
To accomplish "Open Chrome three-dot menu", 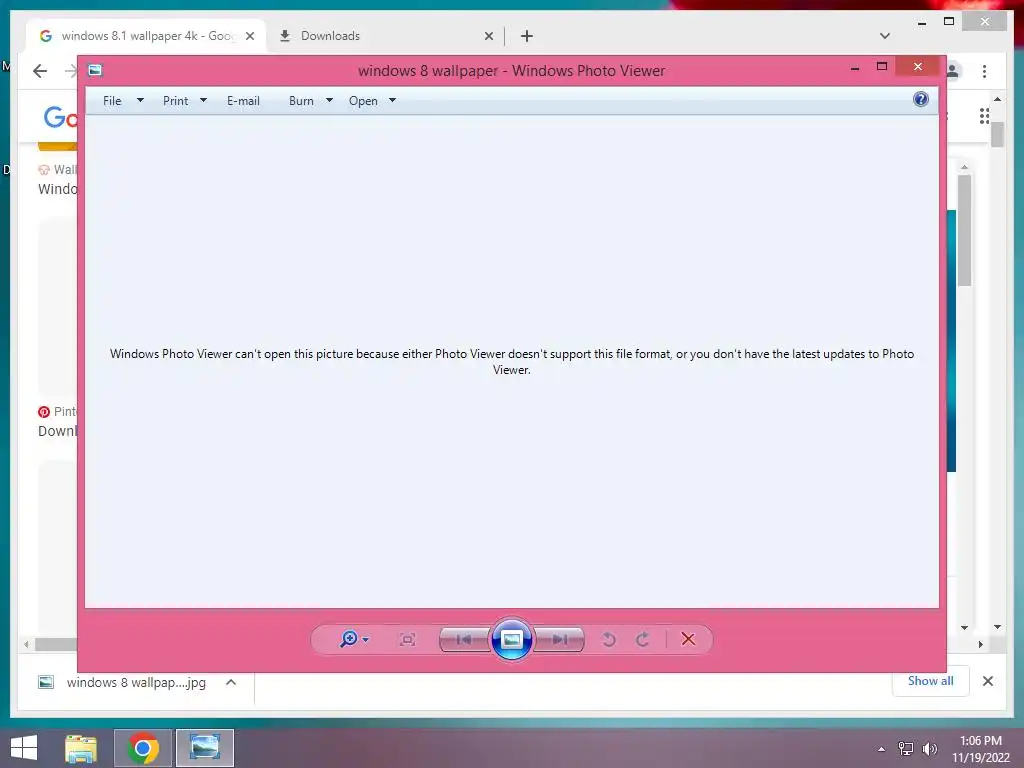I will click(984, 71).
